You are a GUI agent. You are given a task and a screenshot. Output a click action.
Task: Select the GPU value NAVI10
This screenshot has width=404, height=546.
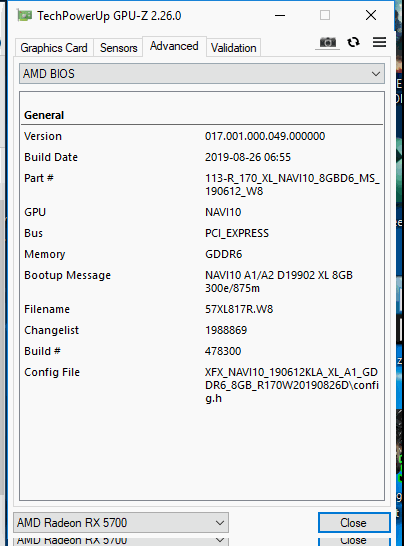pos(223,212)
